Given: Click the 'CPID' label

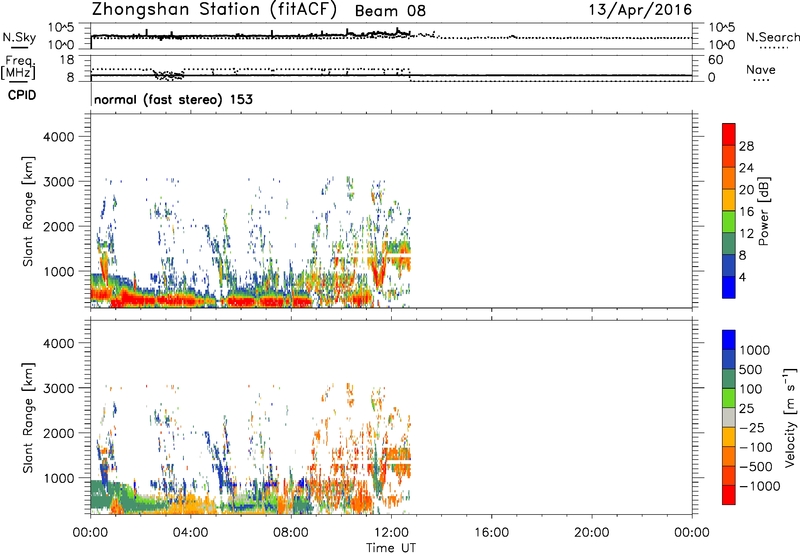Looking at the screenshot, I should [22, 95].
